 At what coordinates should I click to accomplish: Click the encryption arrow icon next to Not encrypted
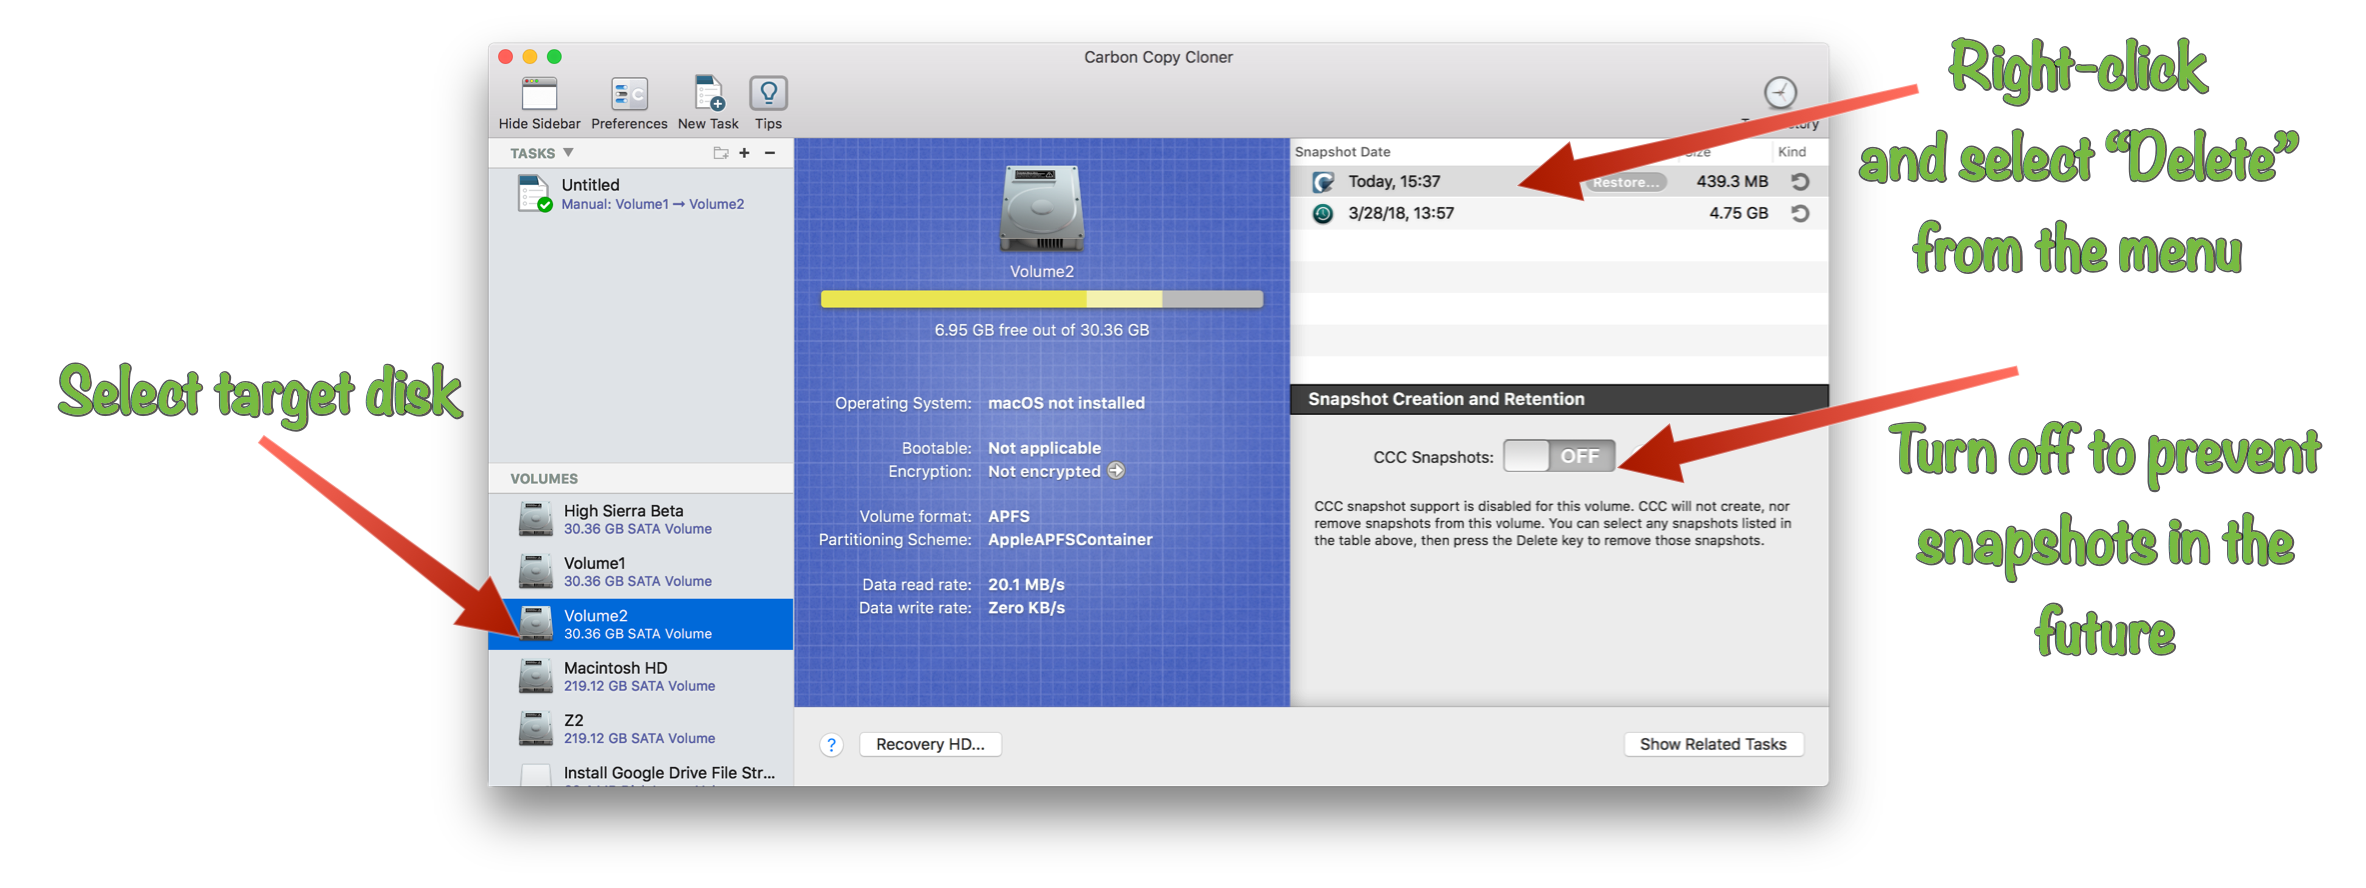[1116, 471]
